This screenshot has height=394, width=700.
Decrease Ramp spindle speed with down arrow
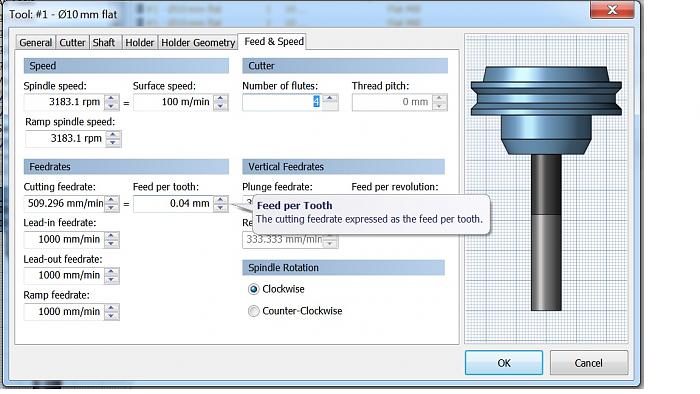[113, 143]
